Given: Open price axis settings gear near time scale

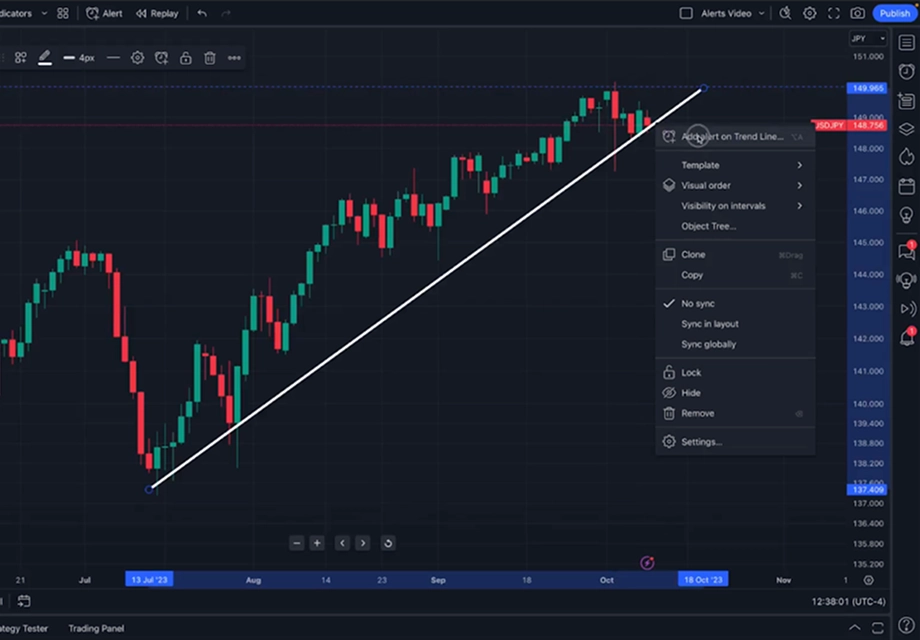Looking at the screenshot, I should (869, 580).
